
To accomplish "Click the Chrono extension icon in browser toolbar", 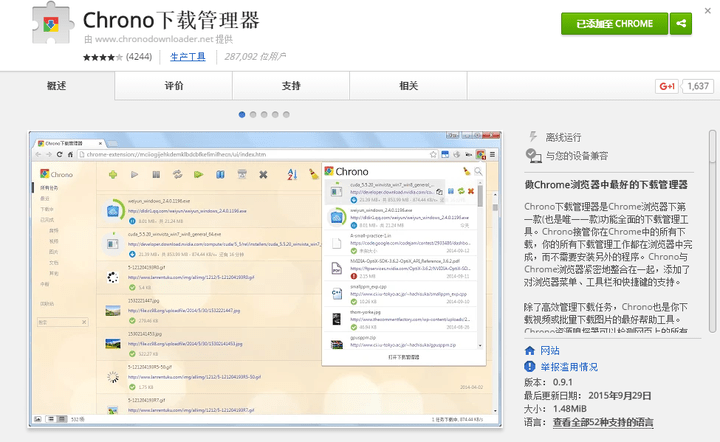I will pyautogui.click(x=480, y=154).
